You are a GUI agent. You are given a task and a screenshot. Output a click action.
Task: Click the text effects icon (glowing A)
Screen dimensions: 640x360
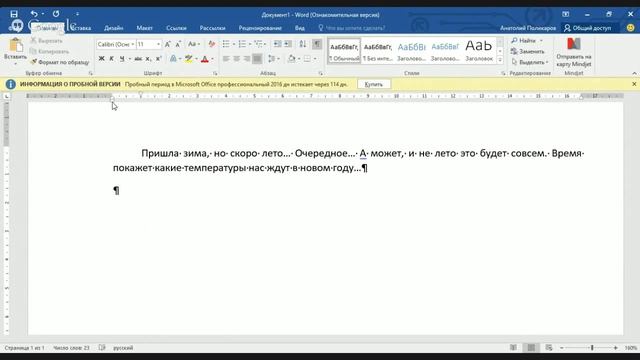(x=173, y=59)
